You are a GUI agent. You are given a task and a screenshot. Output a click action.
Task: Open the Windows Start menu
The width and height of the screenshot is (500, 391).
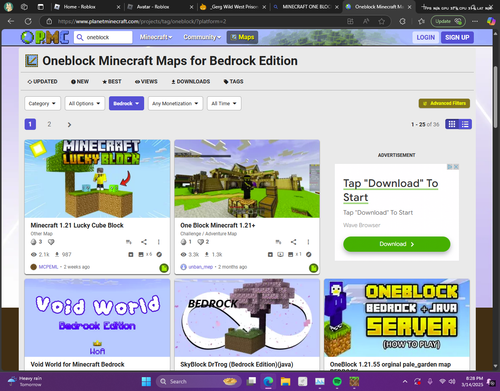coord(146,381)
